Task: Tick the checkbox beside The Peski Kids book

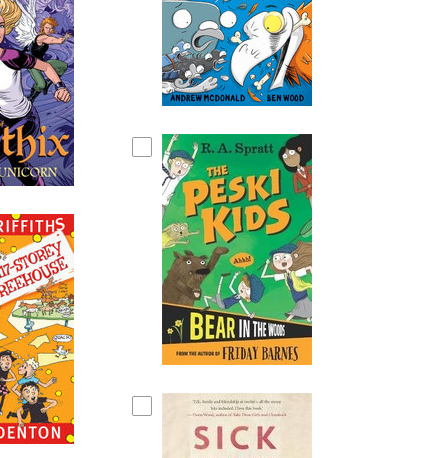Action: [x=142, y=147]
